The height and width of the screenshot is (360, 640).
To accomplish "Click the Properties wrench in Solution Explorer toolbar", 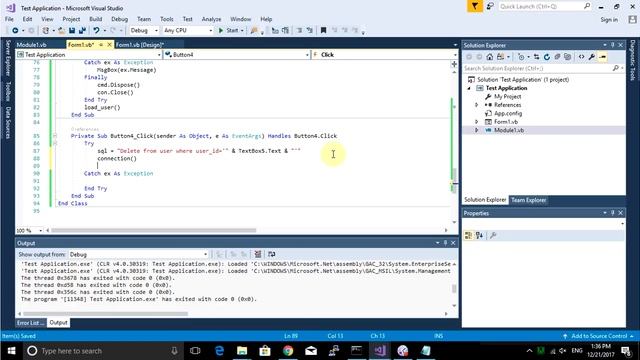I will tap(592, 57).
